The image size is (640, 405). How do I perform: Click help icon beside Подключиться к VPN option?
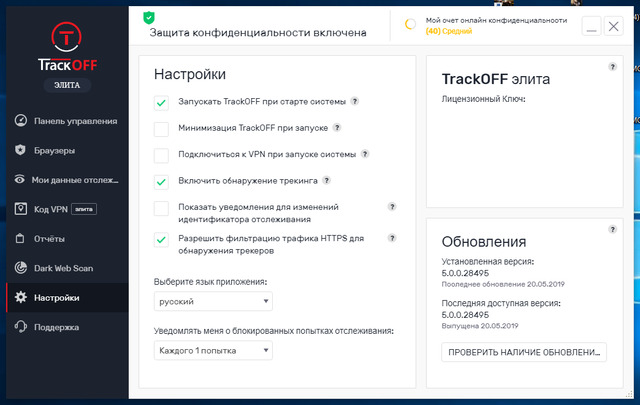pyautogui.click(x=365, y=155)
